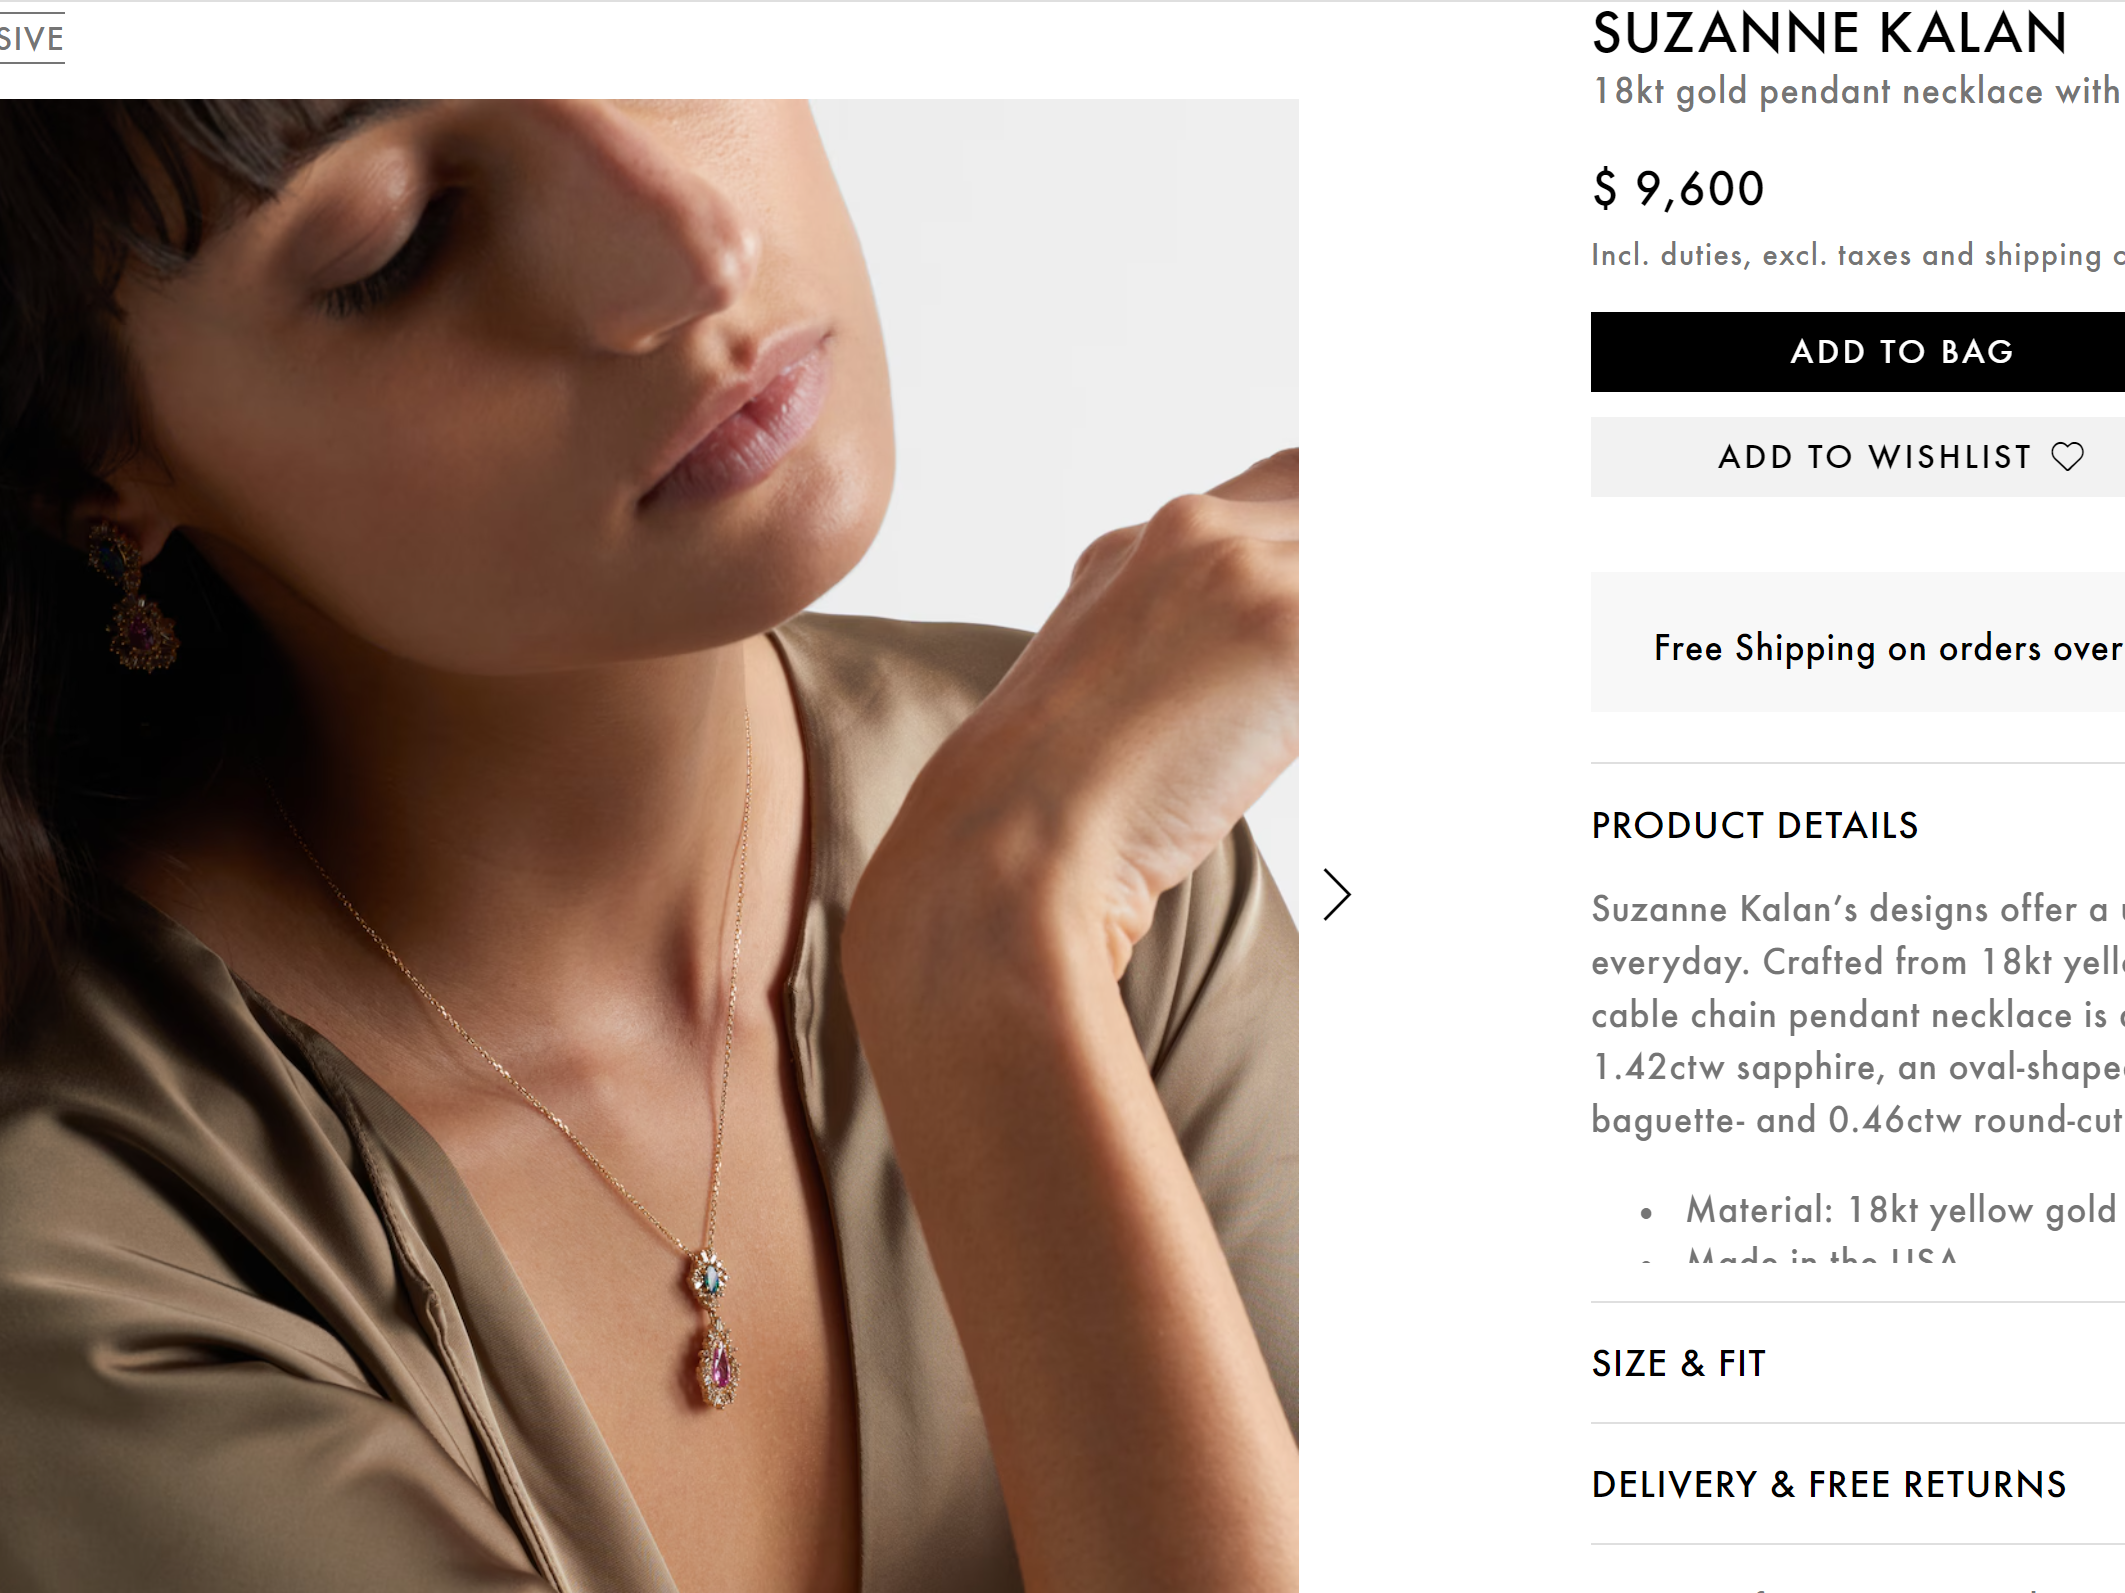Click the ADD TO WISHLIST text

(1874, 457)
